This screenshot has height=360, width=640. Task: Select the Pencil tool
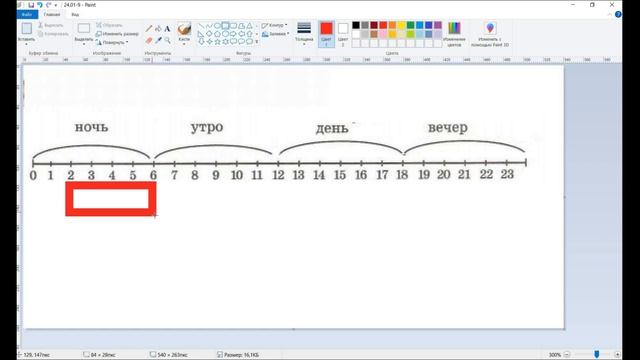point(149,29)
